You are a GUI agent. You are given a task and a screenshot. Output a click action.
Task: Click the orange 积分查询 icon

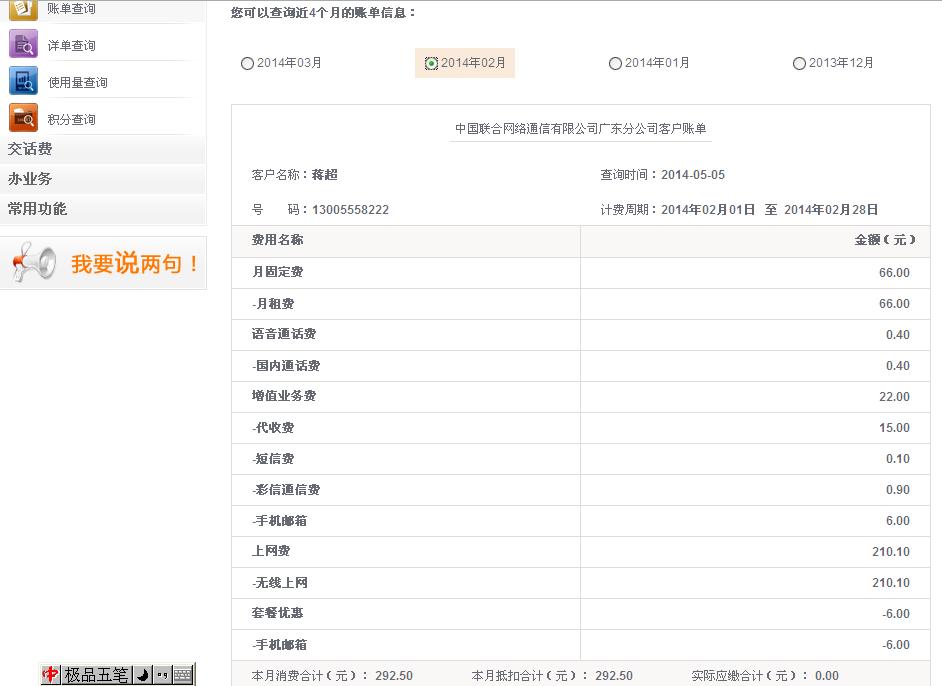(23, 118)
